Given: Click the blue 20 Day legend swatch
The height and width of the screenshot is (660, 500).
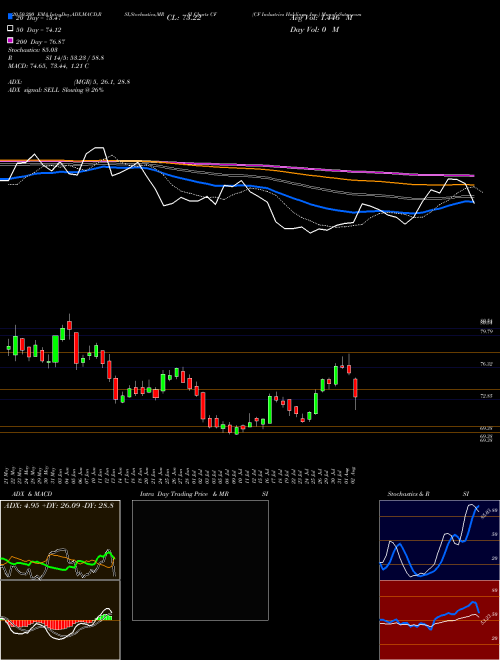Looking at the screenshot, I should 11,17.
